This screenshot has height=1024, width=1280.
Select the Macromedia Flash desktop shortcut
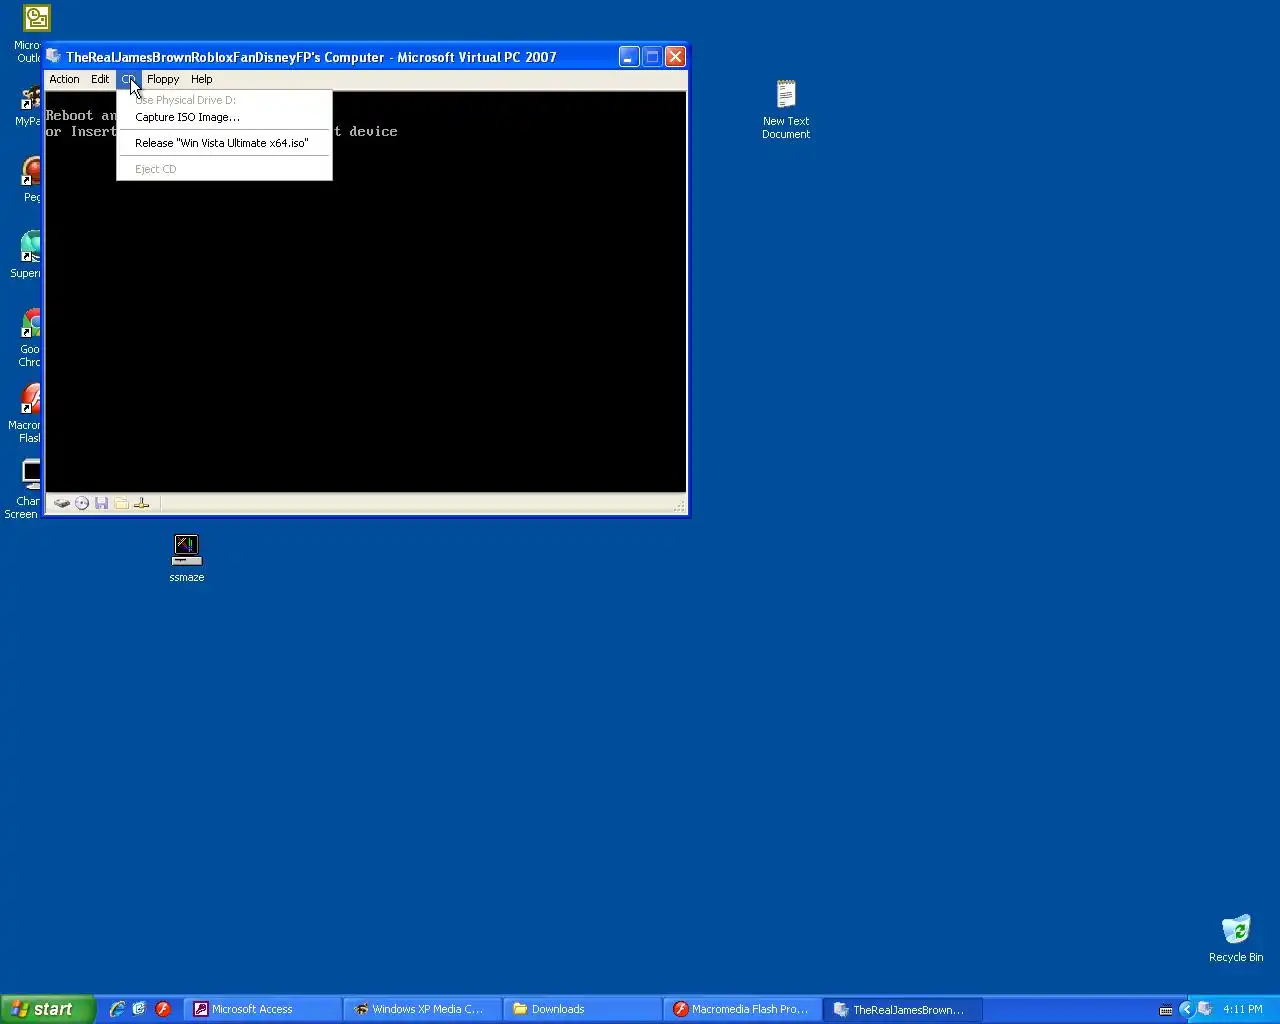[28, 414]
